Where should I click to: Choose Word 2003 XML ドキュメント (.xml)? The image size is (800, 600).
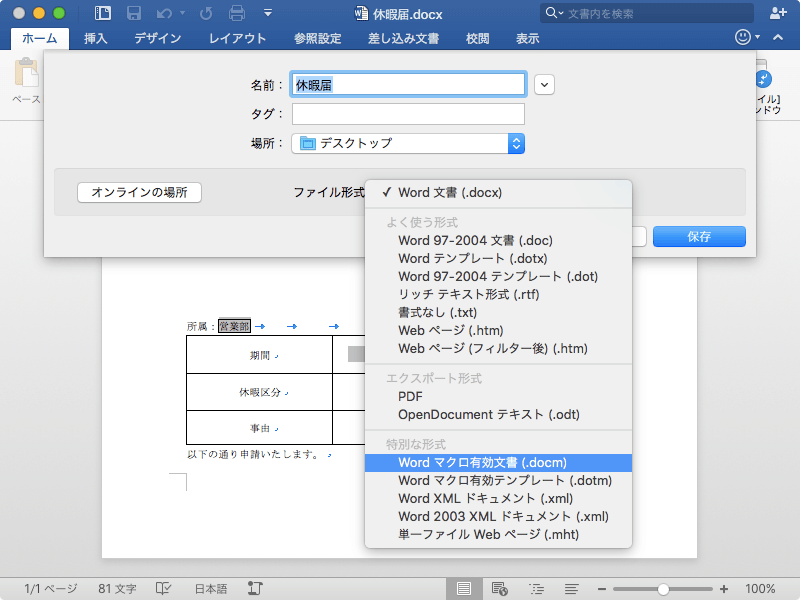[x=498, y=516]
